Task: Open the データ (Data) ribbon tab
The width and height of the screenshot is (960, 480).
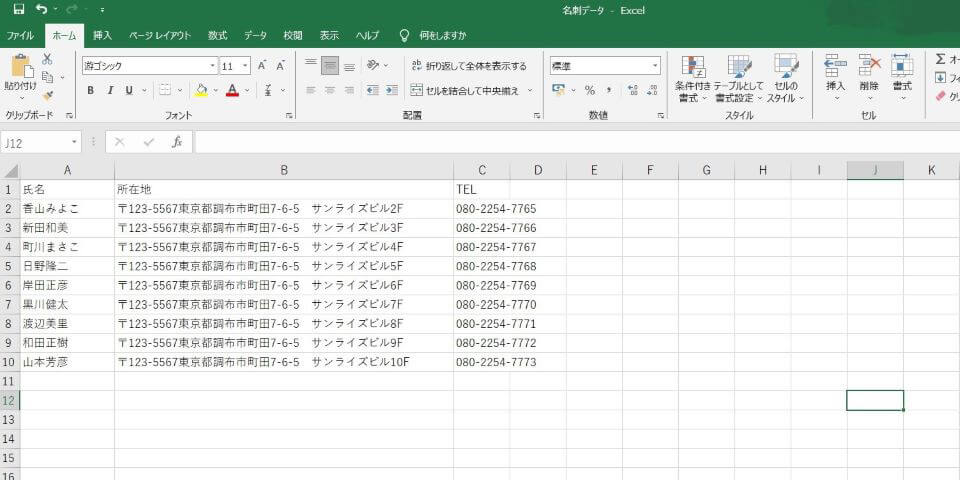Action: (255, 35)
